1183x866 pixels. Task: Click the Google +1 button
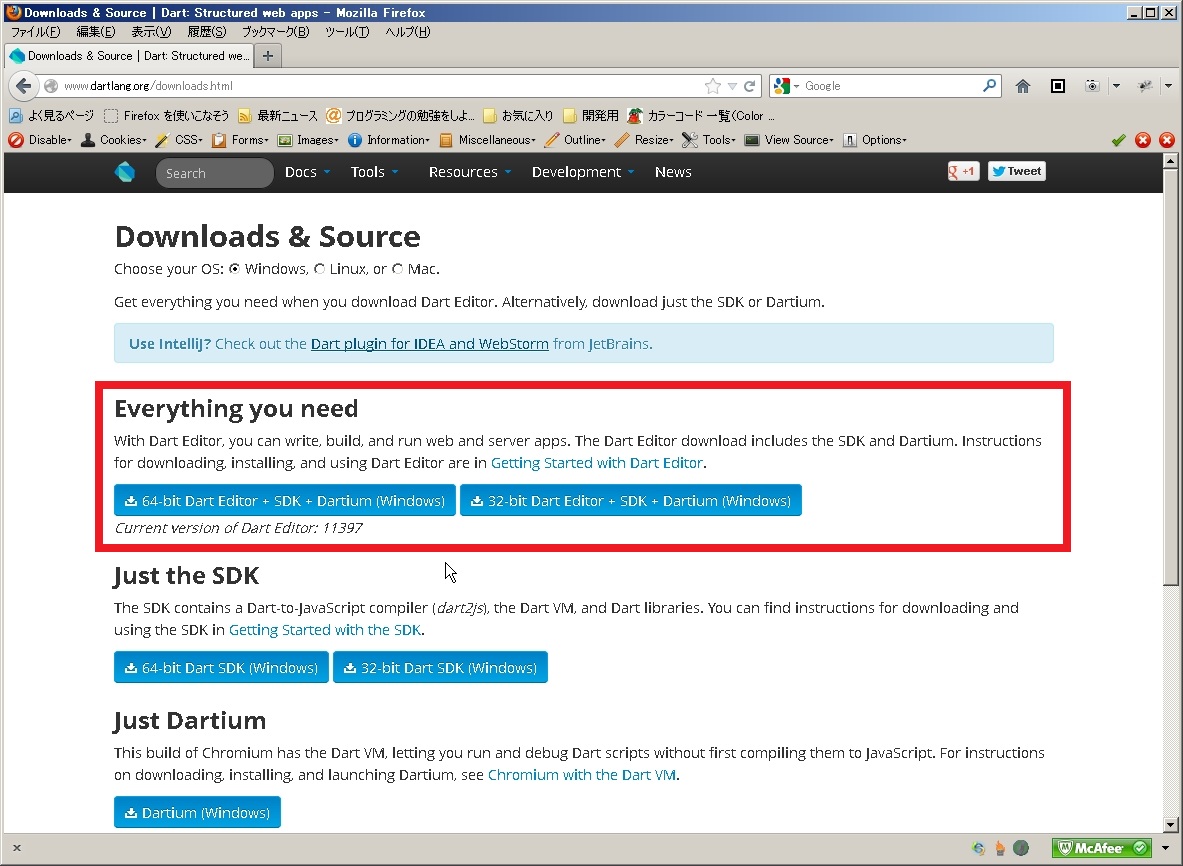(963, 171)
